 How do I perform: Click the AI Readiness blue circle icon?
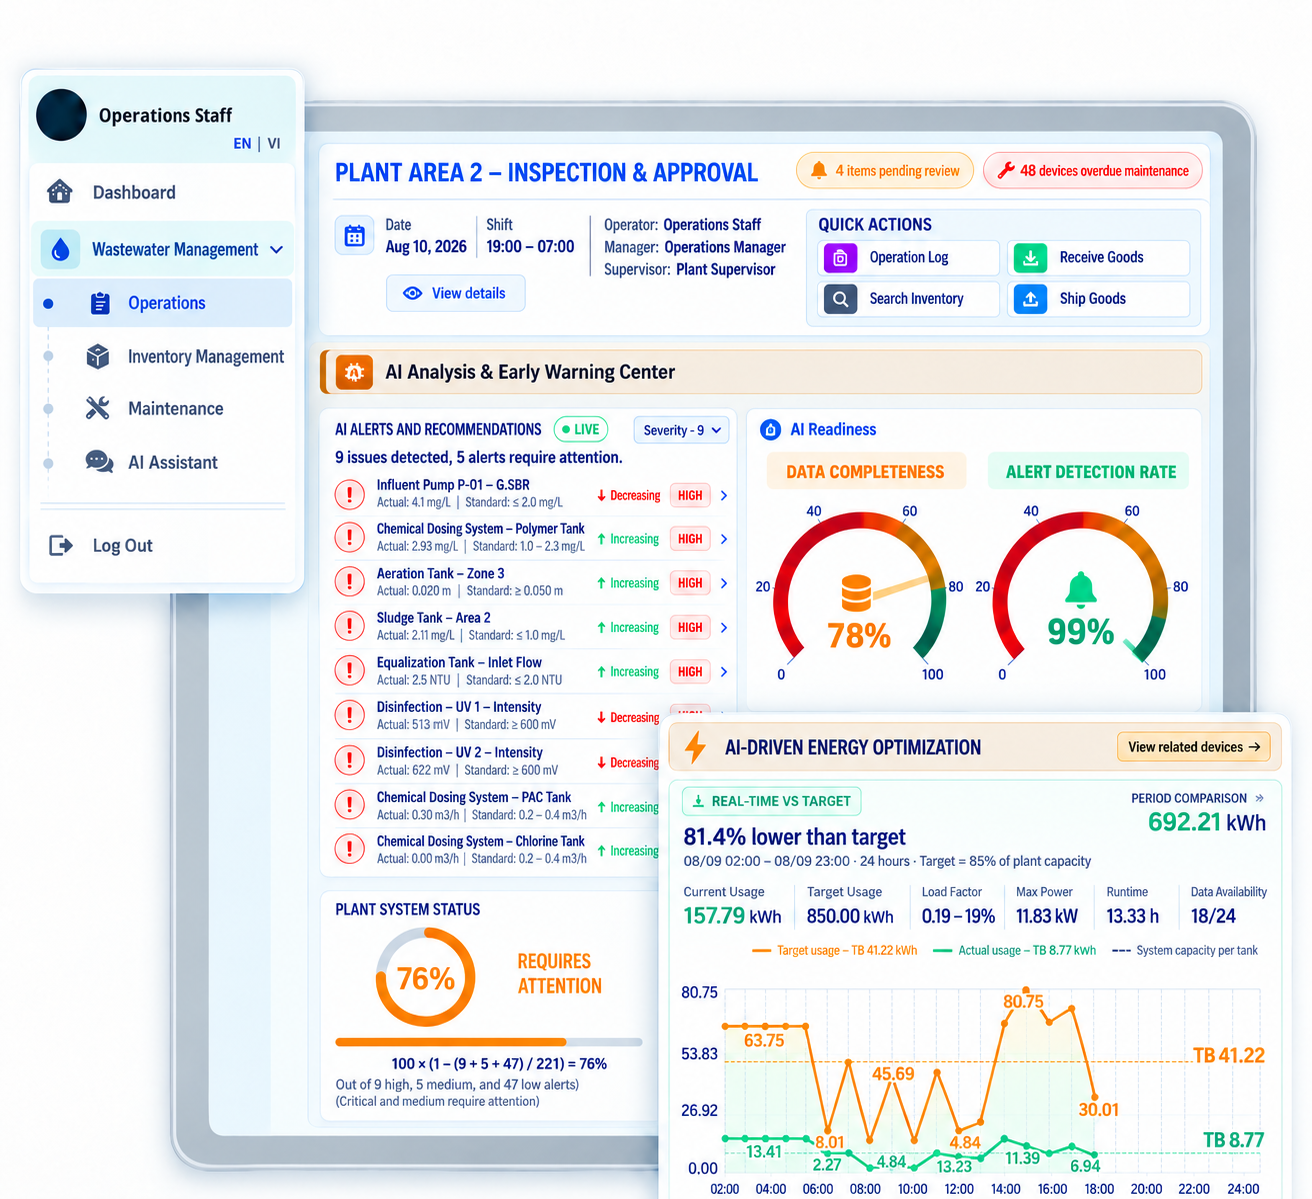coord(770,430)
